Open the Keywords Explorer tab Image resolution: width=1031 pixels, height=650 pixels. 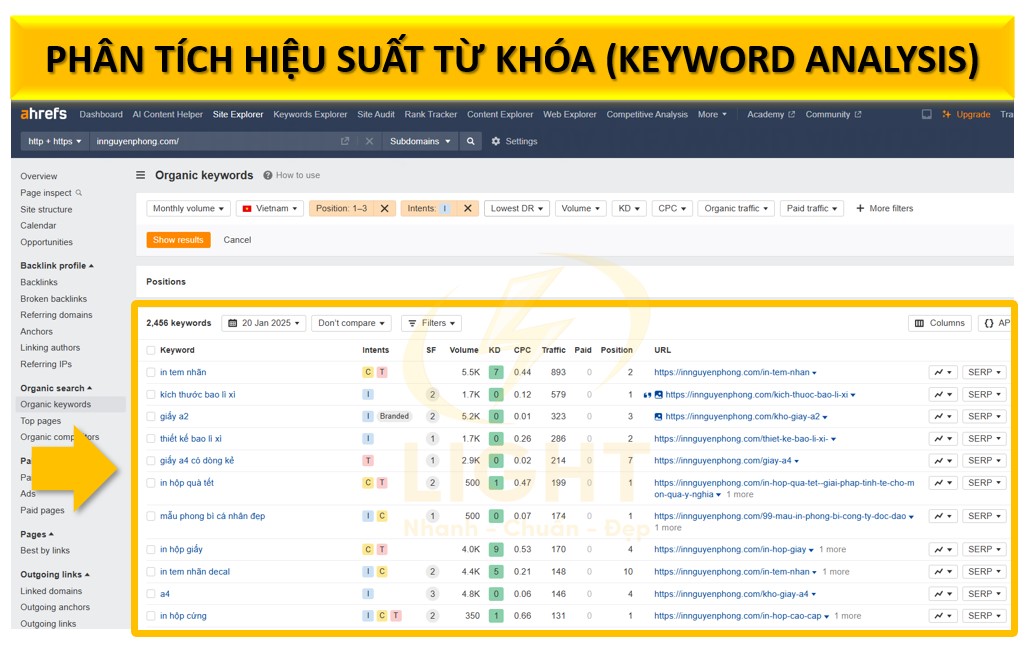click(310, 114)
